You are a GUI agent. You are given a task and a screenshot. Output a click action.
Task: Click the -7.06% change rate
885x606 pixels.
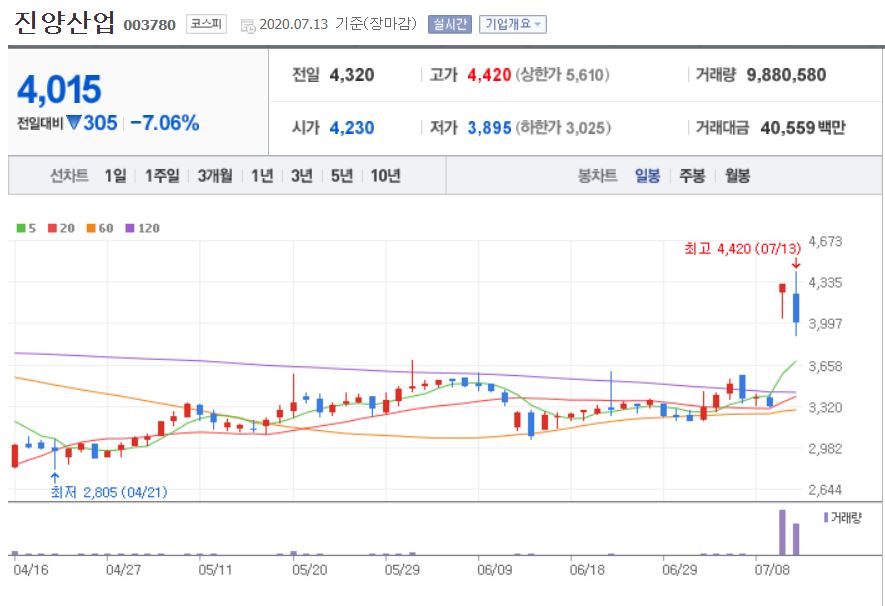pos(165,122)
